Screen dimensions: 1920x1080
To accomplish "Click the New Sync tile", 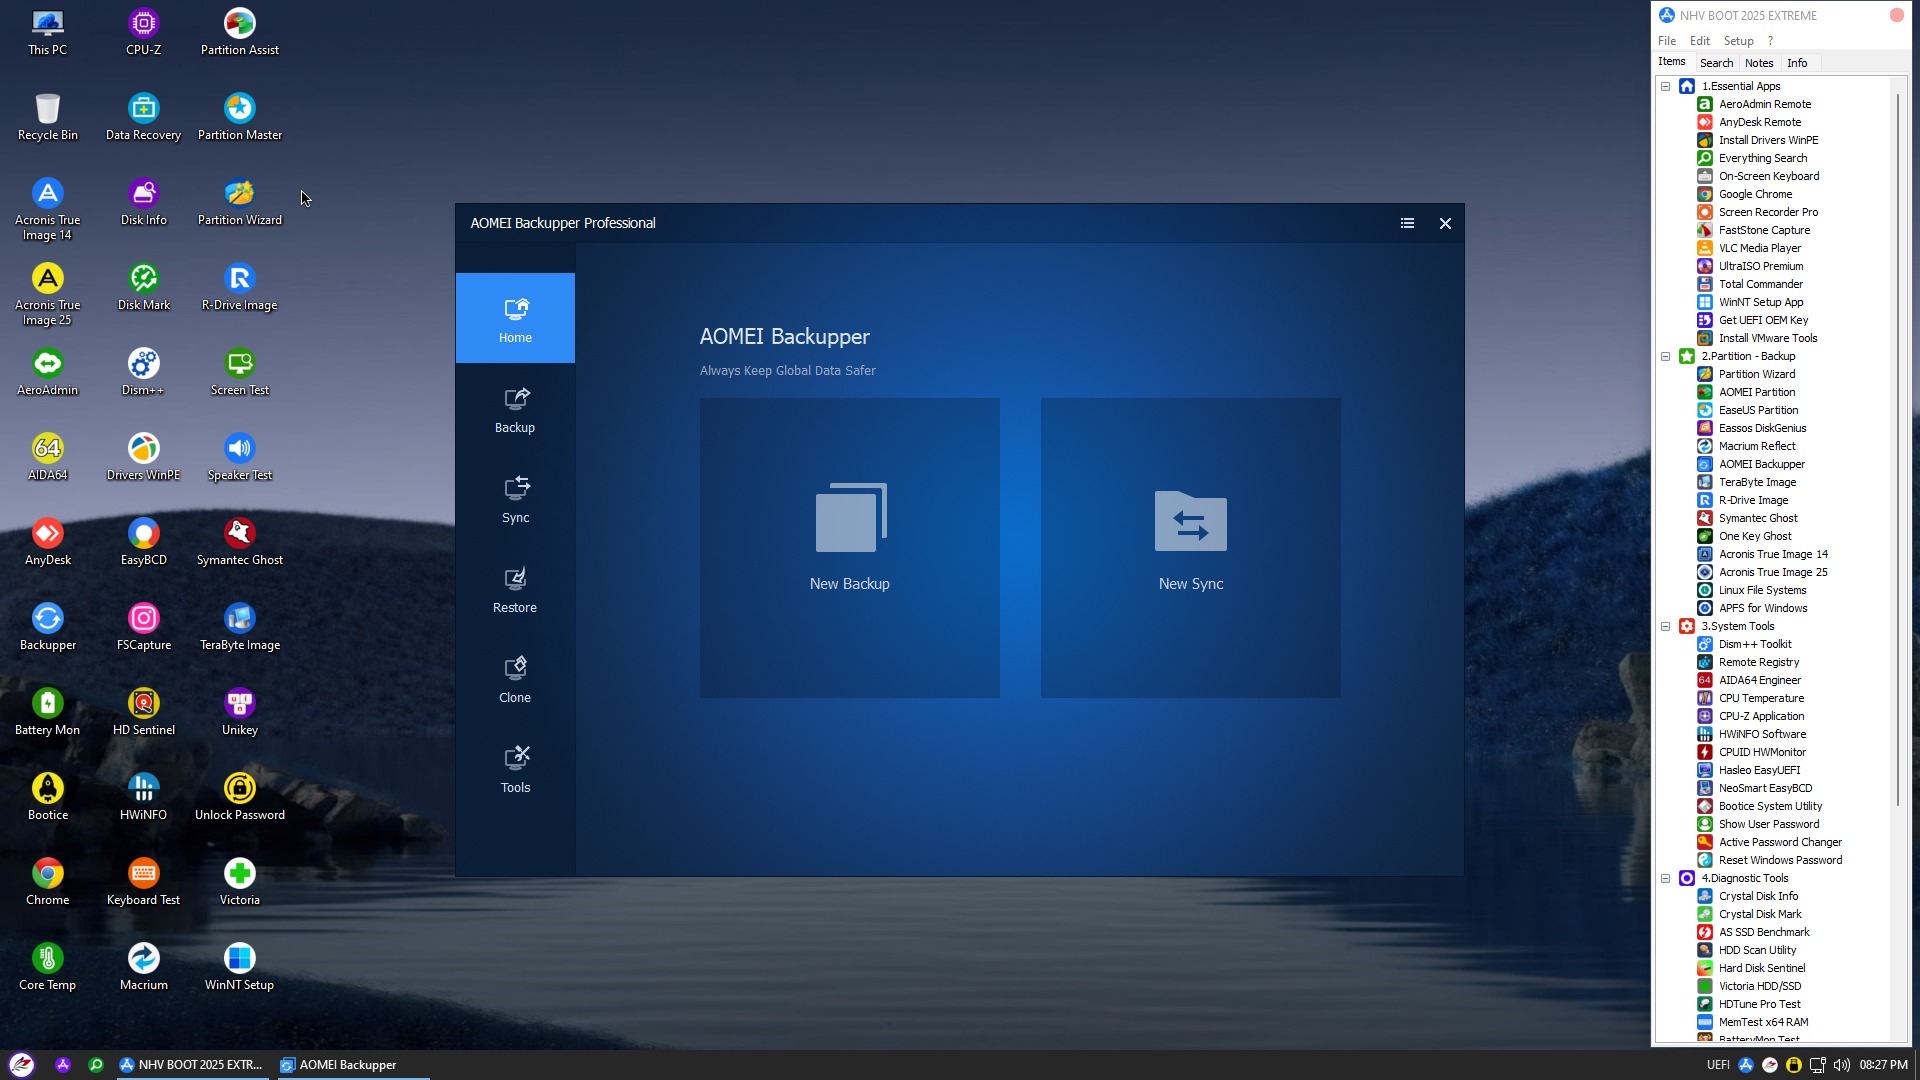I will 1190,547.
